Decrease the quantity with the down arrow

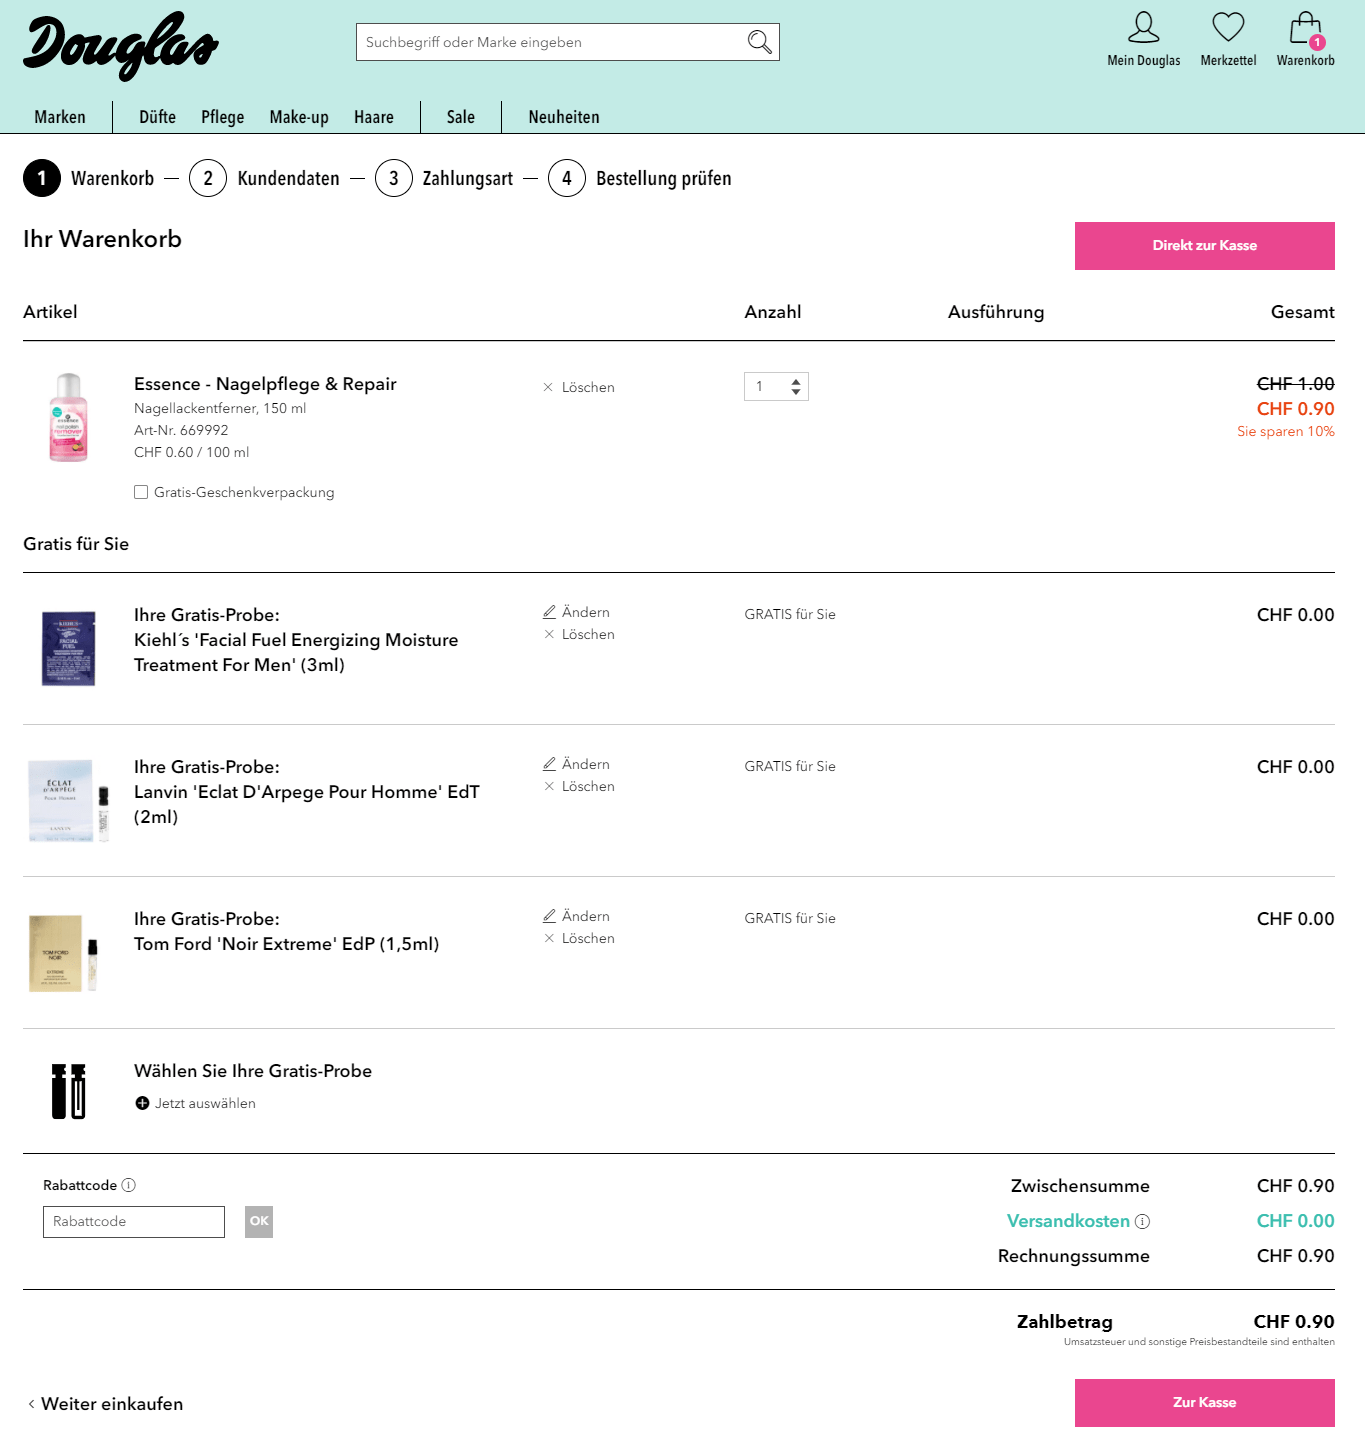[x=796, y=392]
